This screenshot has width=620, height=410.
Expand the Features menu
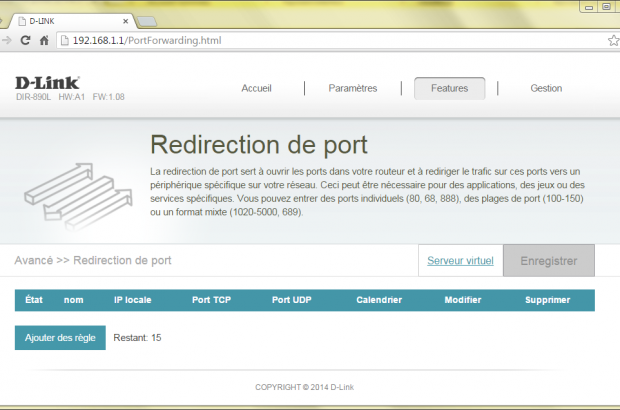[449, 88]
